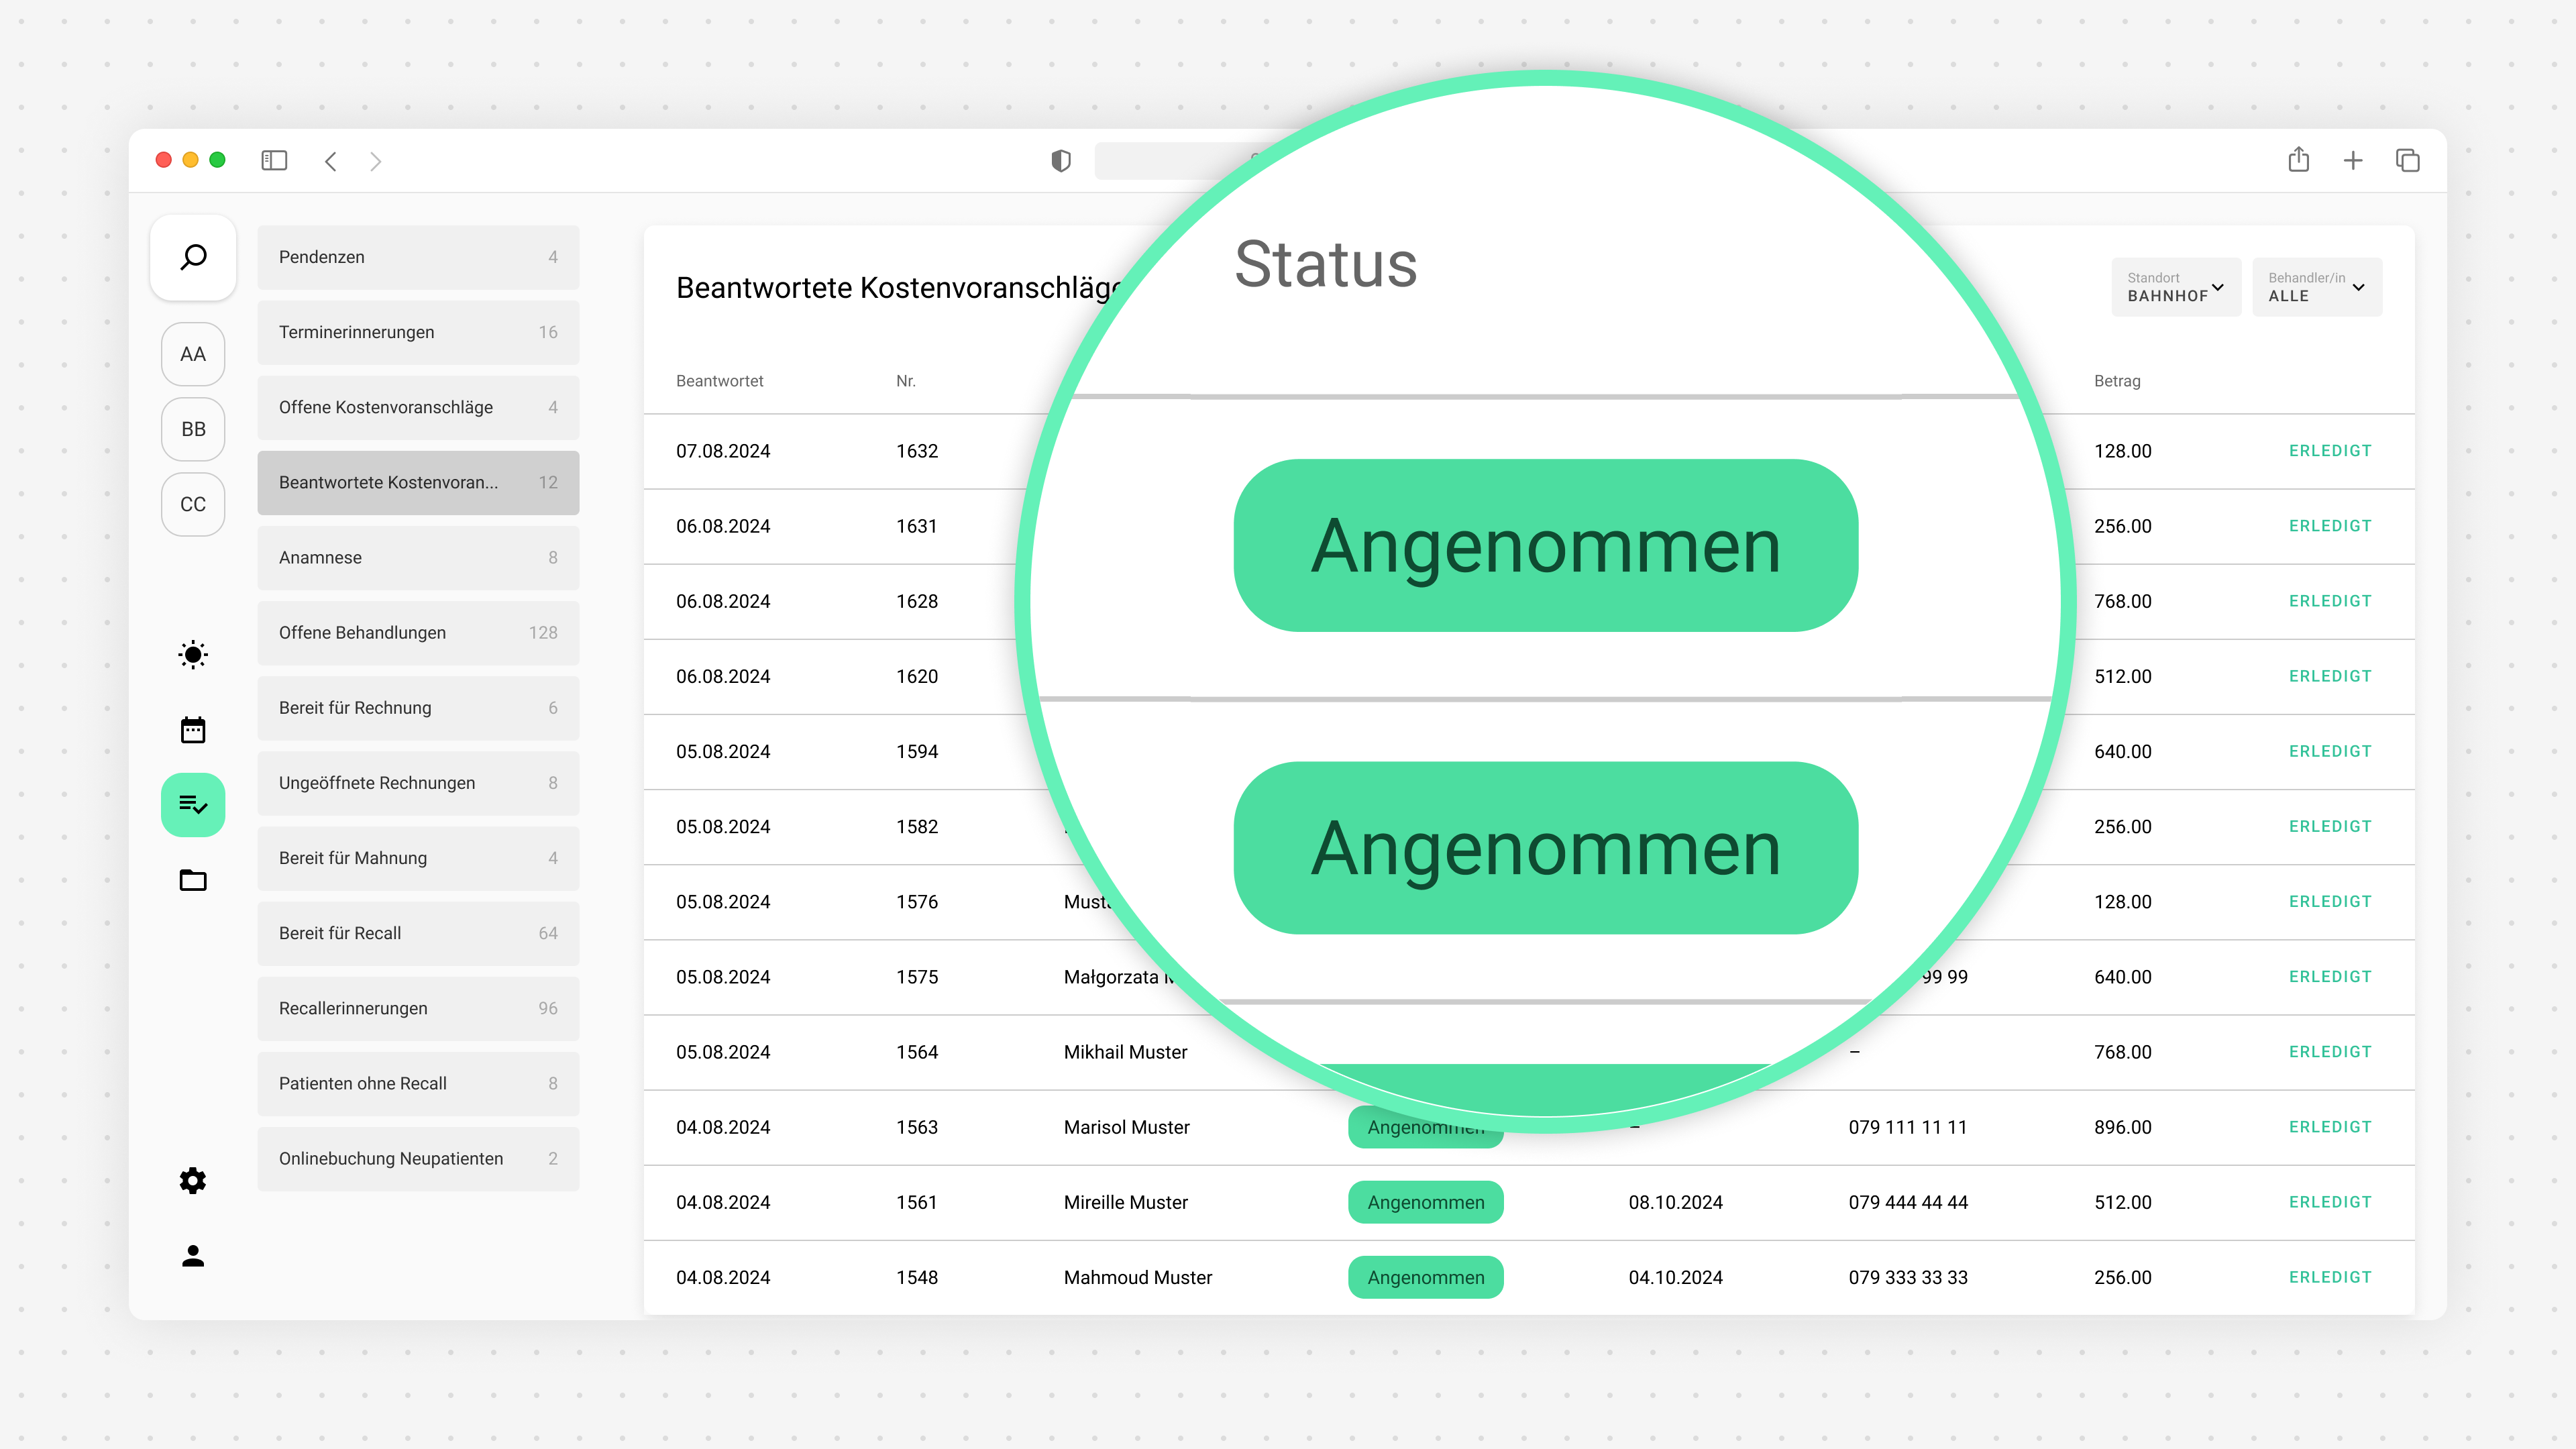Open a new browser tab plus
Viewport: 2576px width, 1449px height.
(2353, 160)
